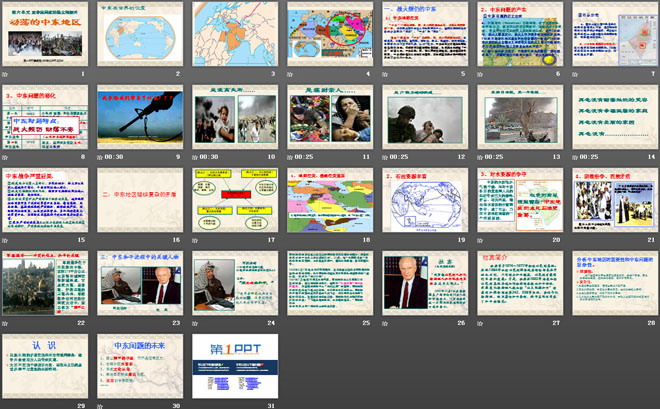This screenshot has height=409, width=660.
Task: Click the animation star under slide 1
Action: (x=5, y=74)
